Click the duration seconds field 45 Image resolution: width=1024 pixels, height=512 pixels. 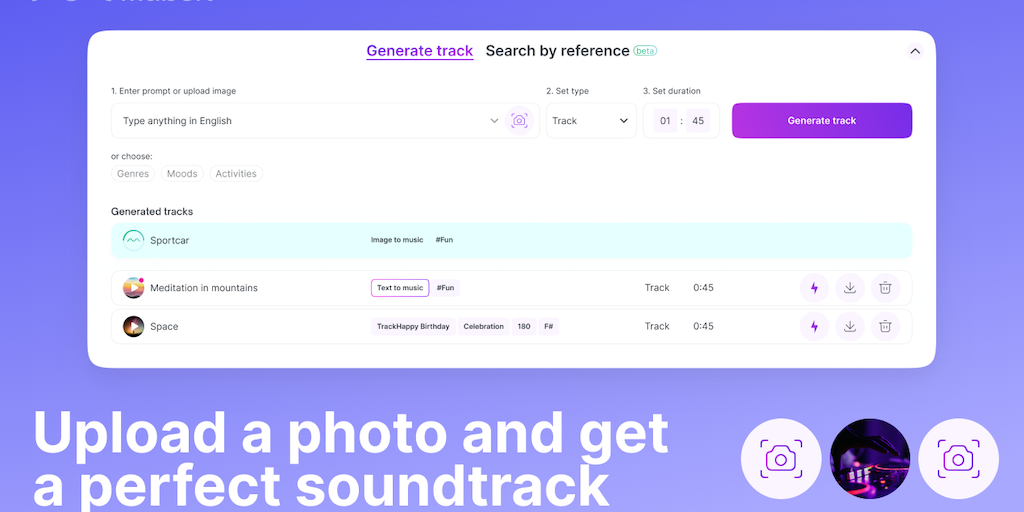[698, 121]
